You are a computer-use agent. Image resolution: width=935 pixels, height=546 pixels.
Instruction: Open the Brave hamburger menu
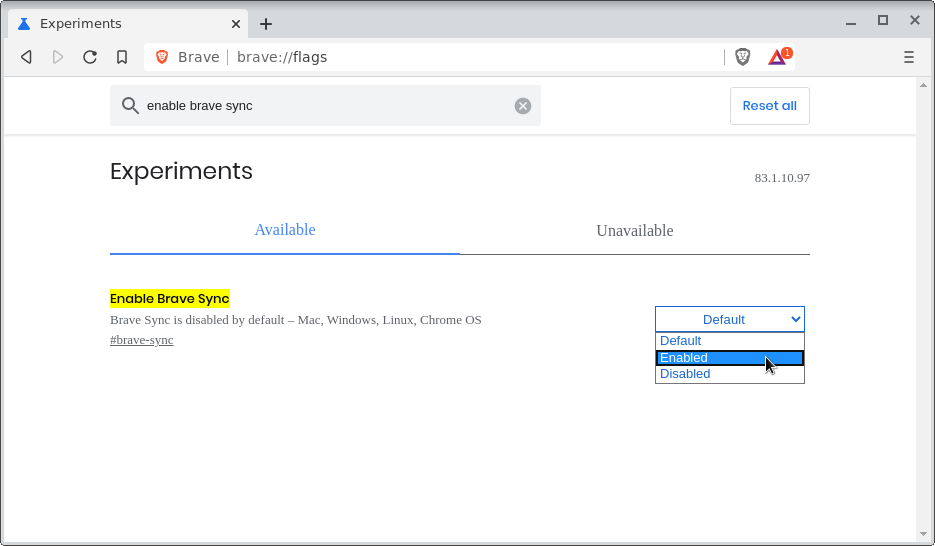click(908, 57)
